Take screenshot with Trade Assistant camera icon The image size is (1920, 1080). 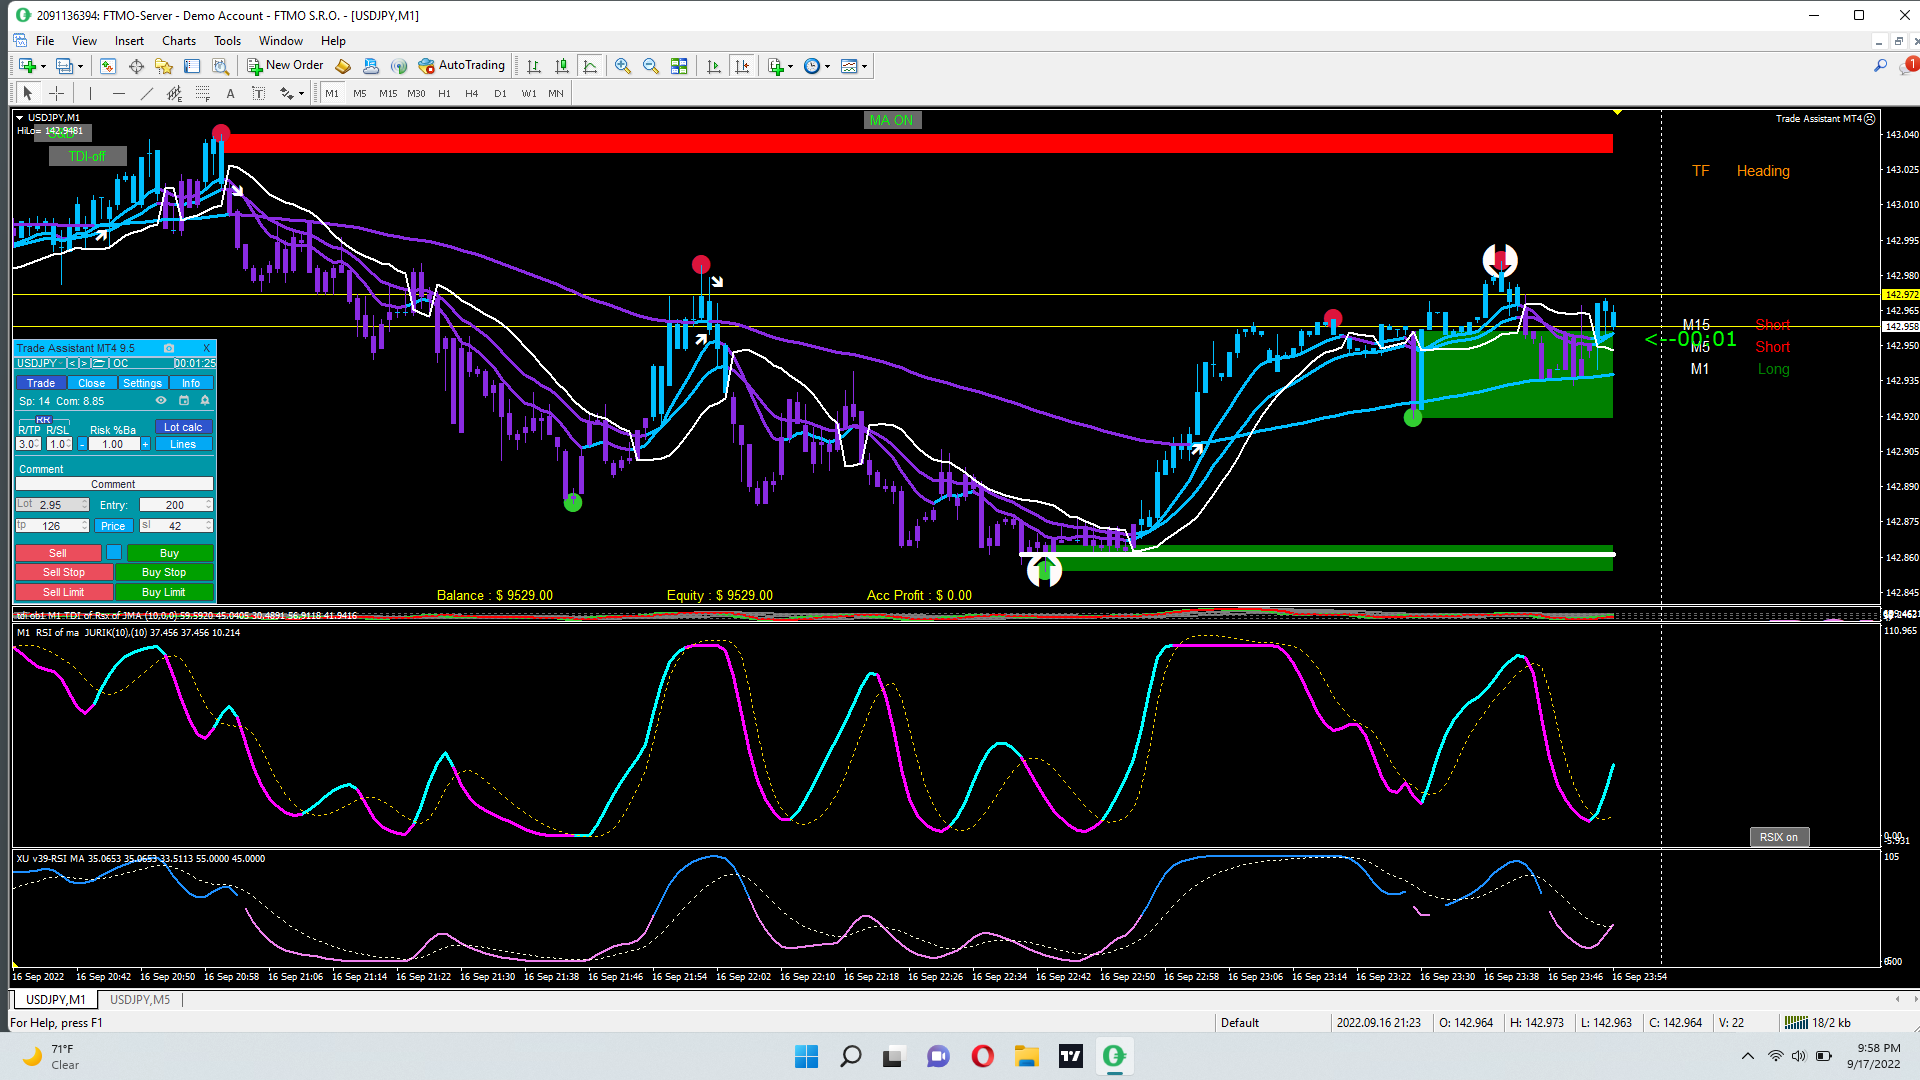169,348
